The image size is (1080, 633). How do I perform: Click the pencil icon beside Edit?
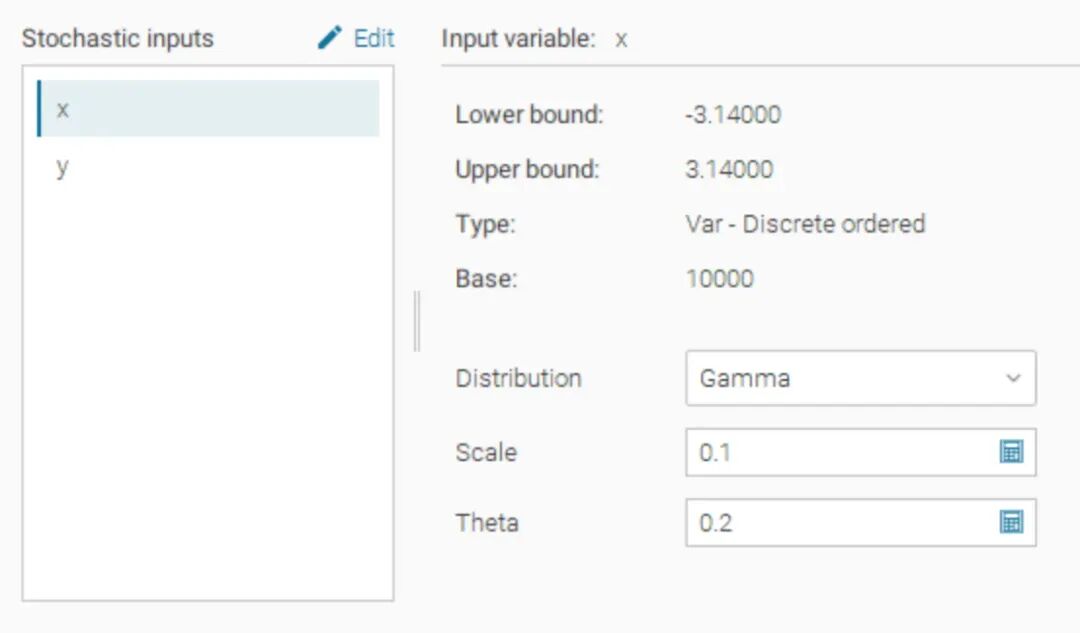pyautogui.click(x=329, y=38)
